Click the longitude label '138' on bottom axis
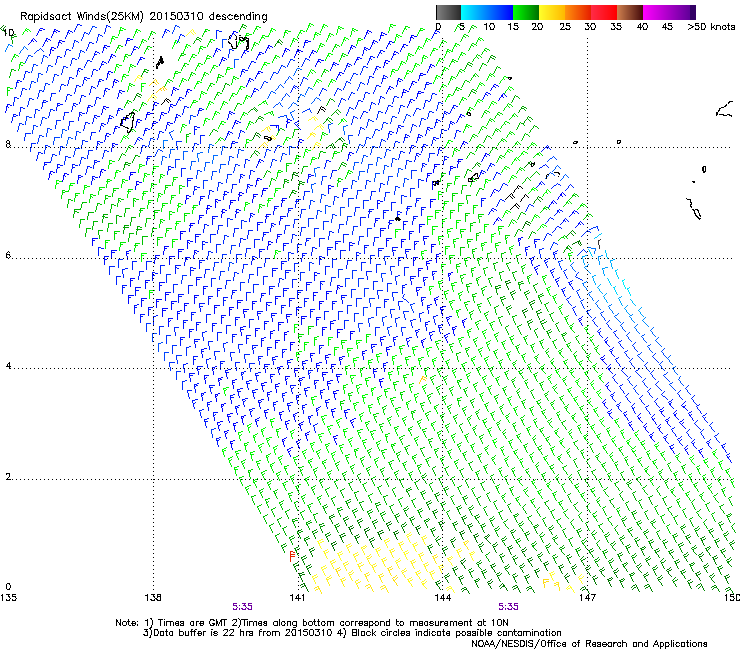This screenshot has width=740, height=650. pyautogui.click(x=153, y=598)
